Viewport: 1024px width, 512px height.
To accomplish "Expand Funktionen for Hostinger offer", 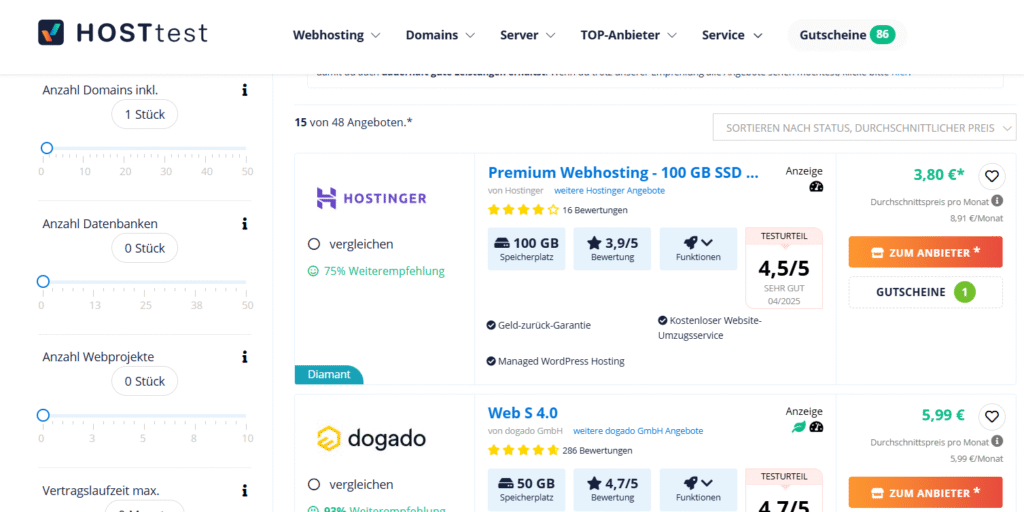I will coord(698,248).
